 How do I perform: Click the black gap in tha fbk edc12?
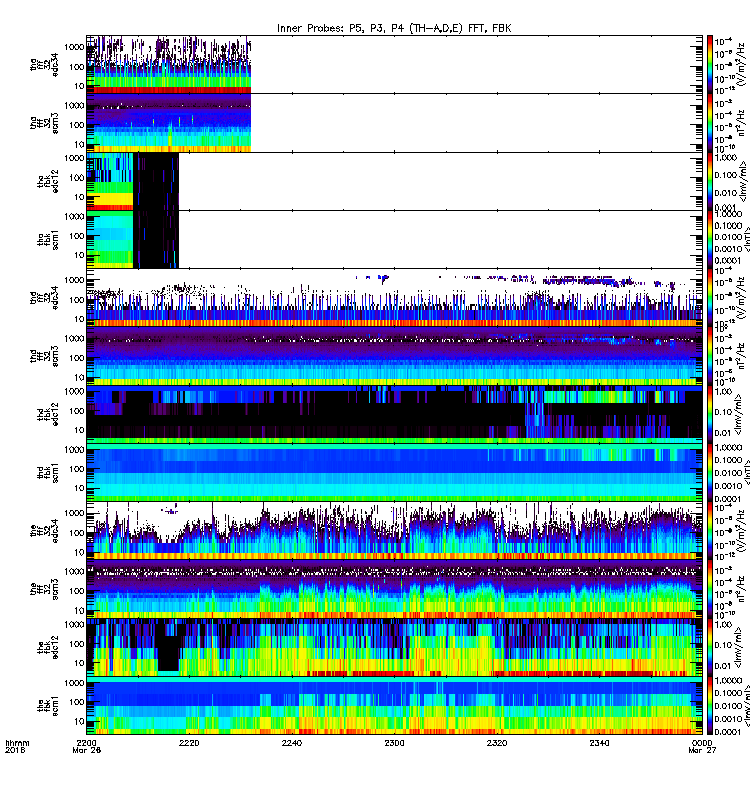tap(156, 181)
